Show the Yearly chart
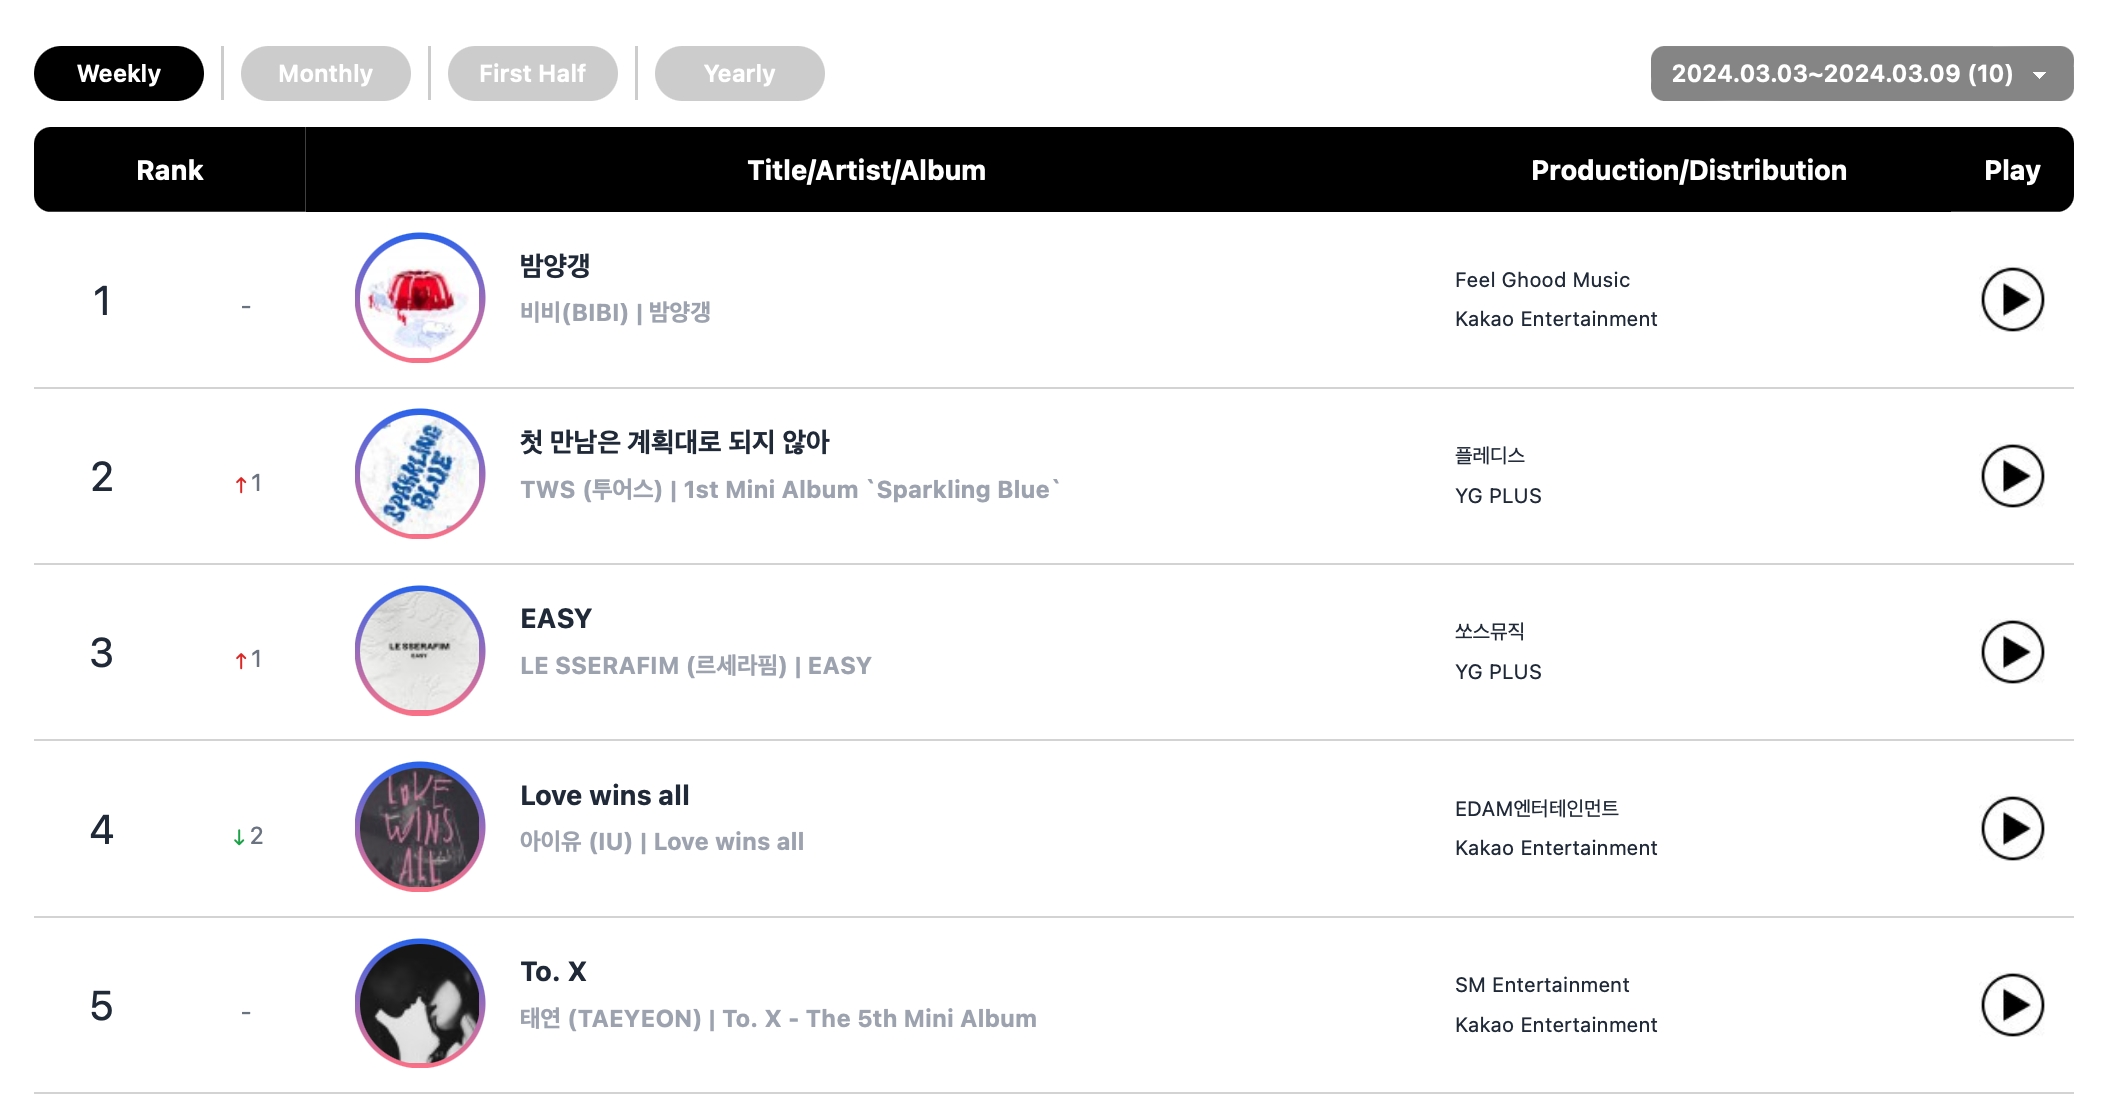Viewport: 2114px width, 1106px height. click(x=739, y=73)
